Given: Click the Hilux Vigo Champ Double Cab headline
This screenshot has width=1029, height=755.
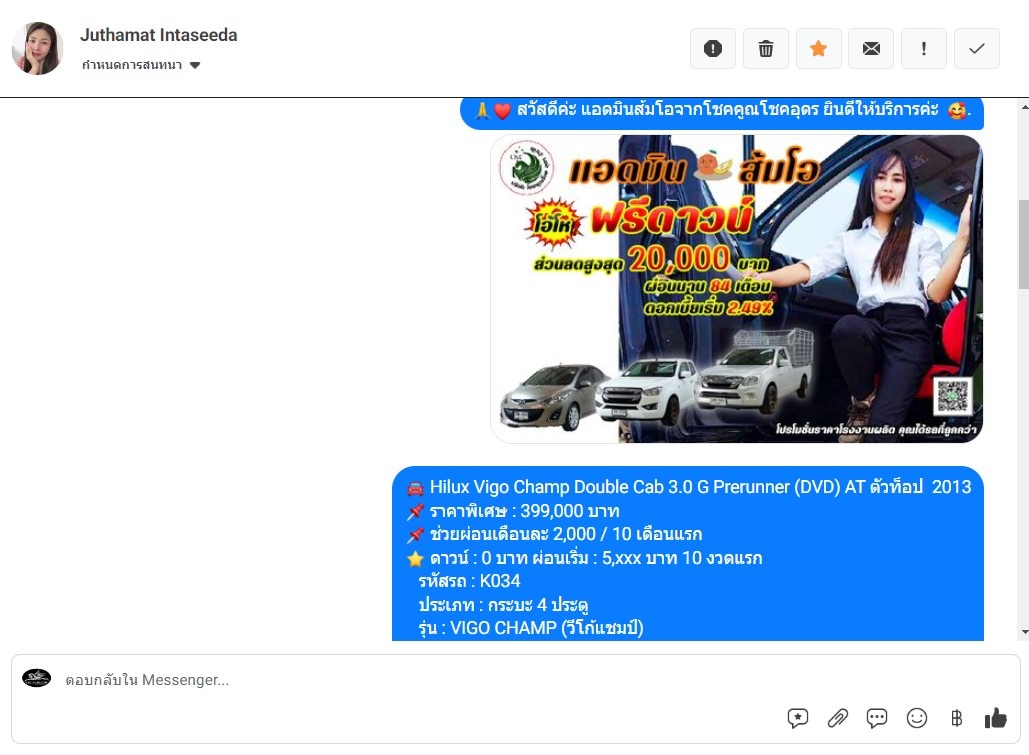Looking at the screenshot, I should 700,487.
